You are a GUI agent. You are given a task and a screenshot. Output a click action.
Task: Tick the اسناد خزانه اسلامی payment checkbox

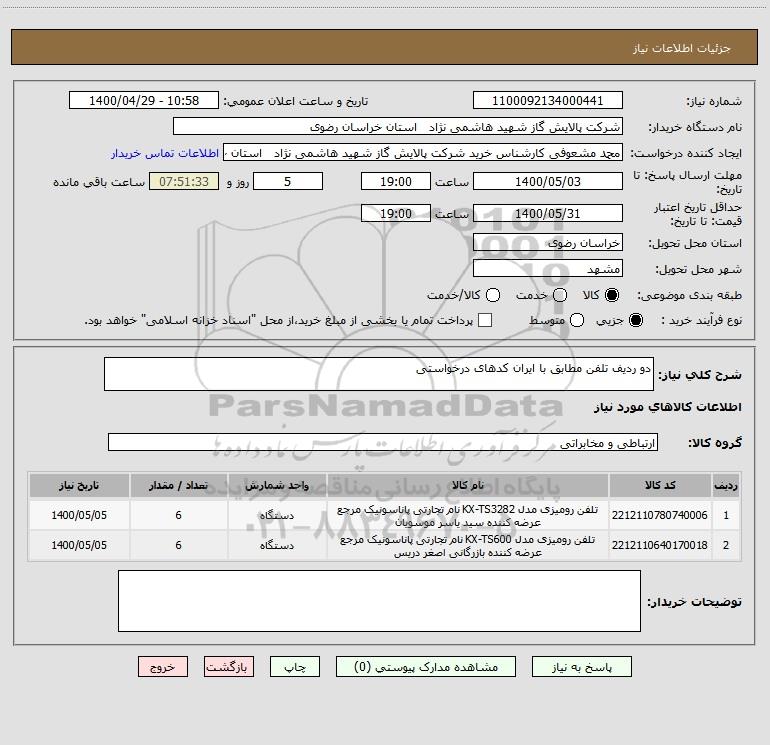485,320
